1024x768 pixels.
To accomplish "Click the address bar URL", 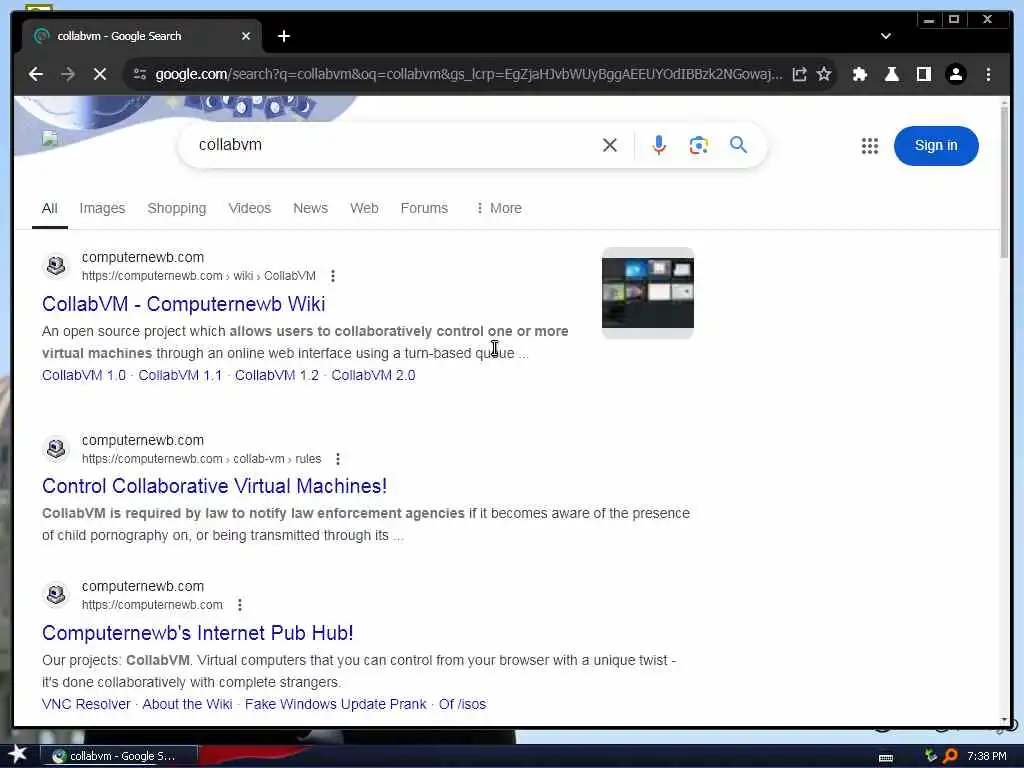I will (468, 74).
